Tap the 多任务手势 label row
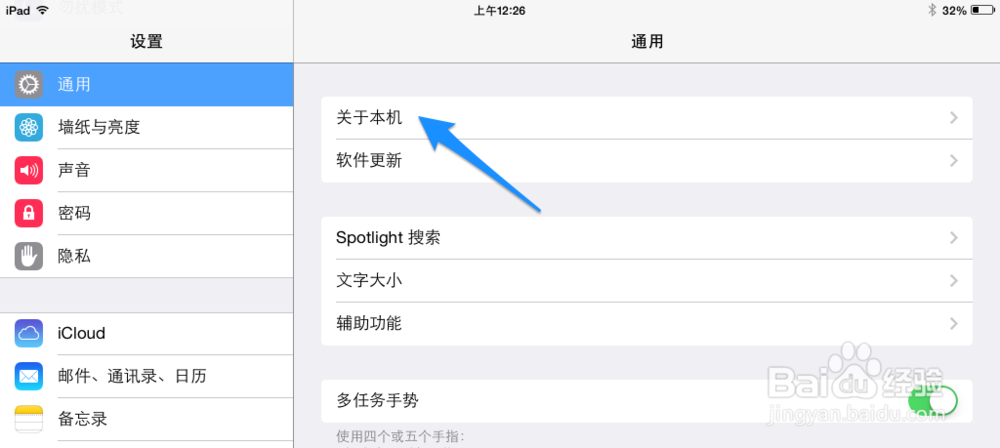The height and width of the screenshot is (448, 1000). (x=647, y=401)
